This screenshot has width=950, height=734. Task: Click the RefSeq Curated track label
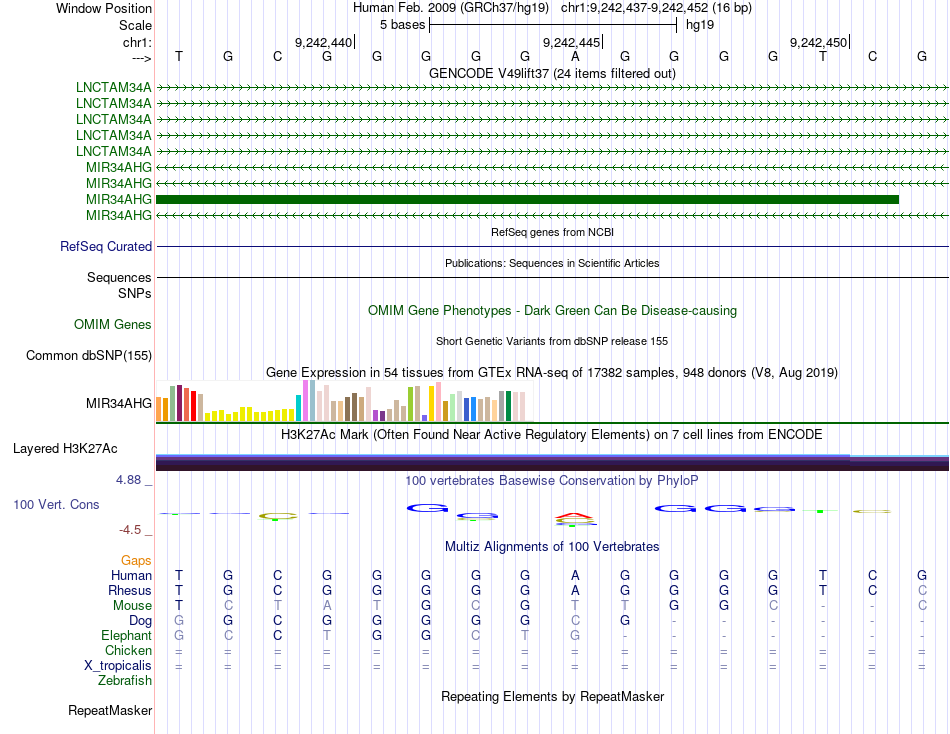[x=106, y=247]
